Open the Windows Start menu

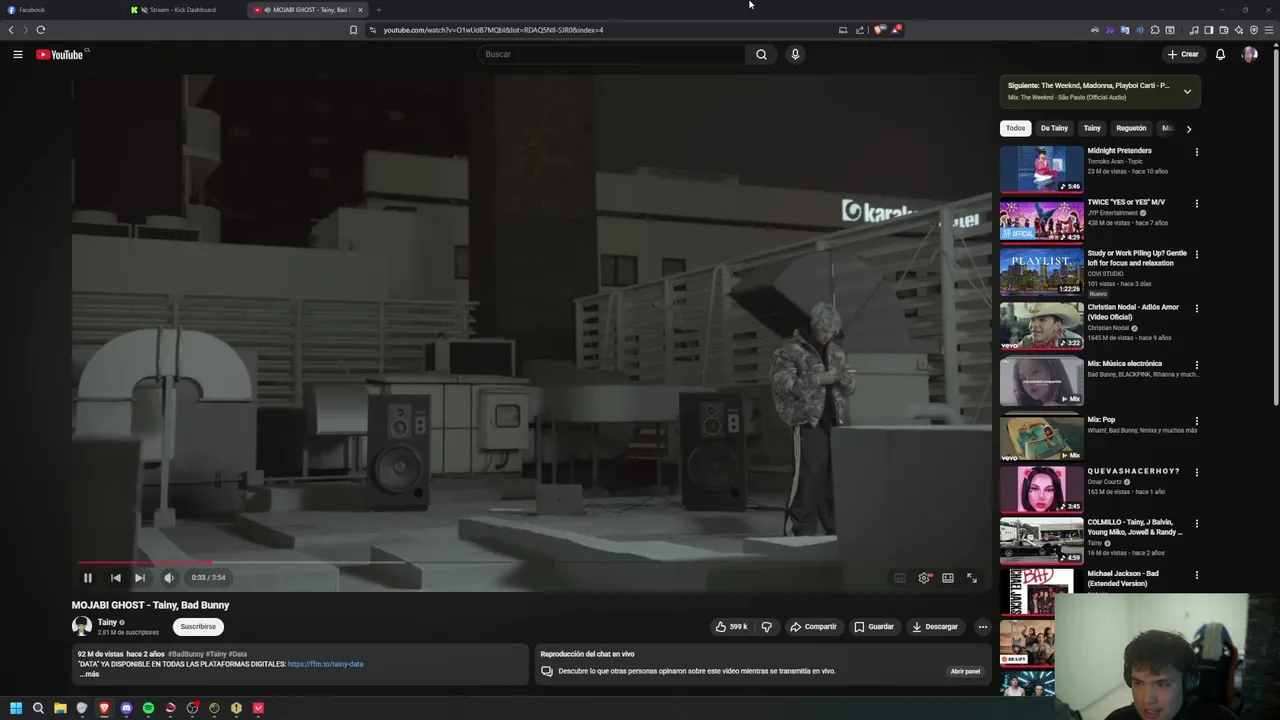click(16, 708)
